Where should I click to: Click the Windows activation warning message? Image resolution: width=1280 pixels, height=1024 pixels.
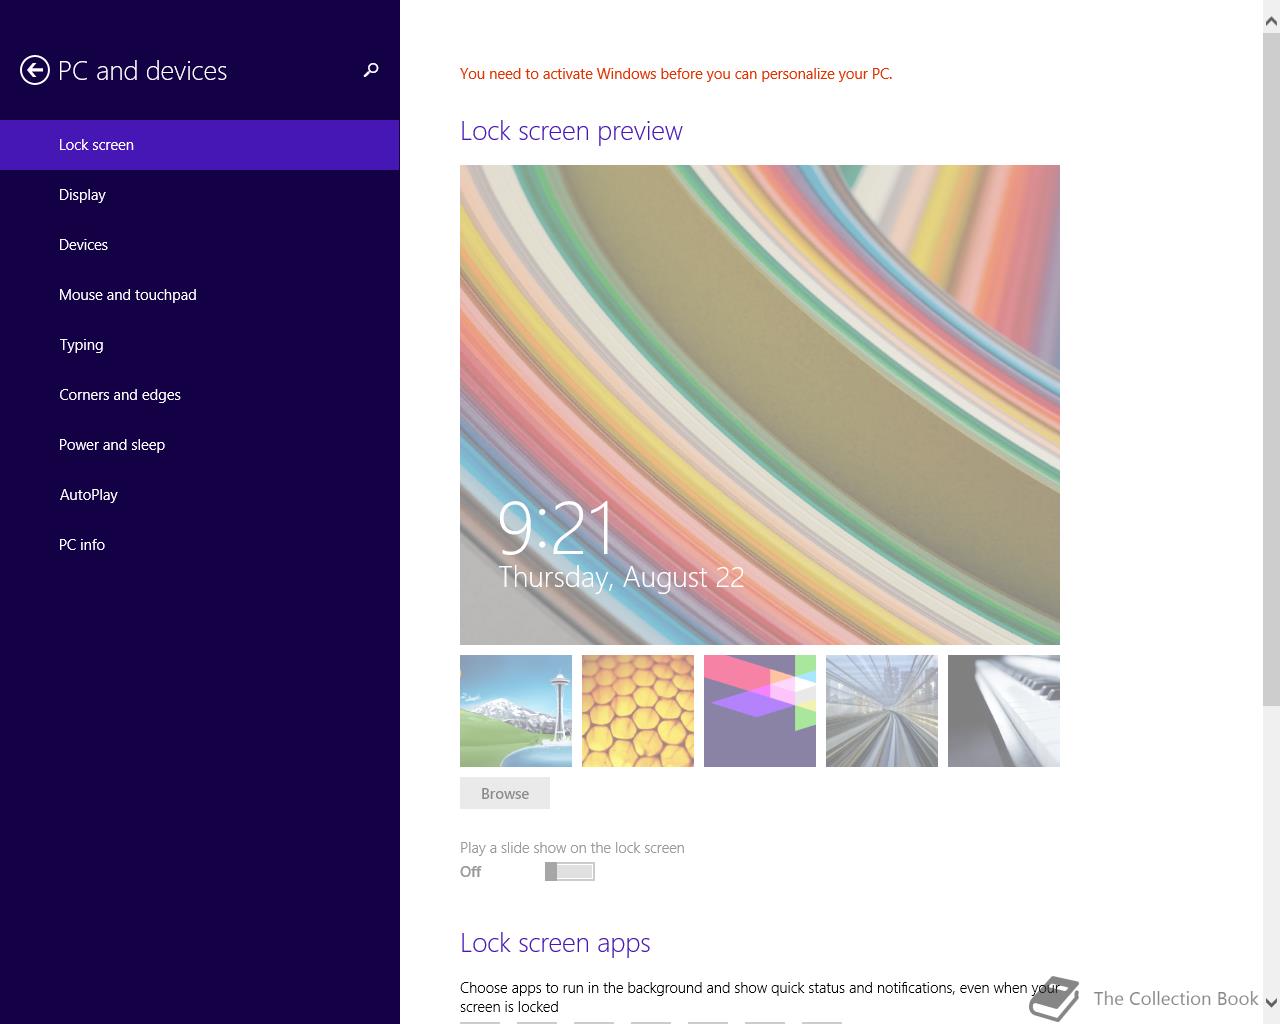676,74
